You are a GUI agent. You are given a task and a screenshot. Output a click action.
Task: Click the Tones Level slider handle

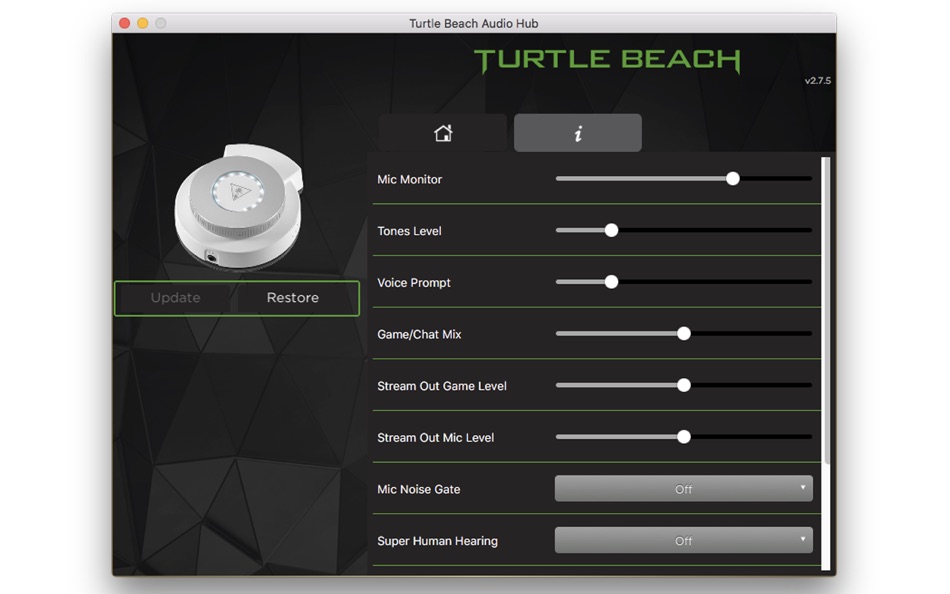click(x=611, y=230)
